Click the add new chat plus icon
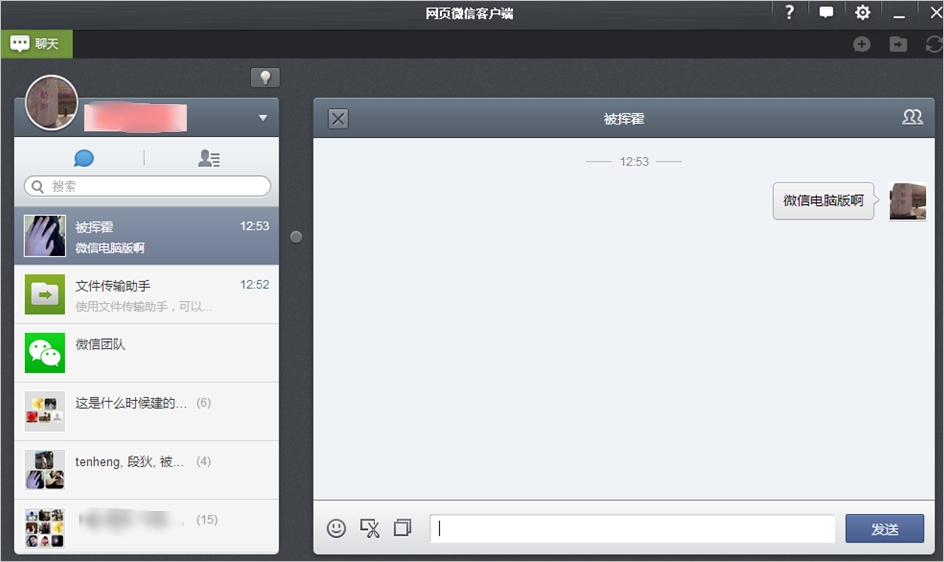Viewport: 944px width, 562px height. tap(862, 44)
